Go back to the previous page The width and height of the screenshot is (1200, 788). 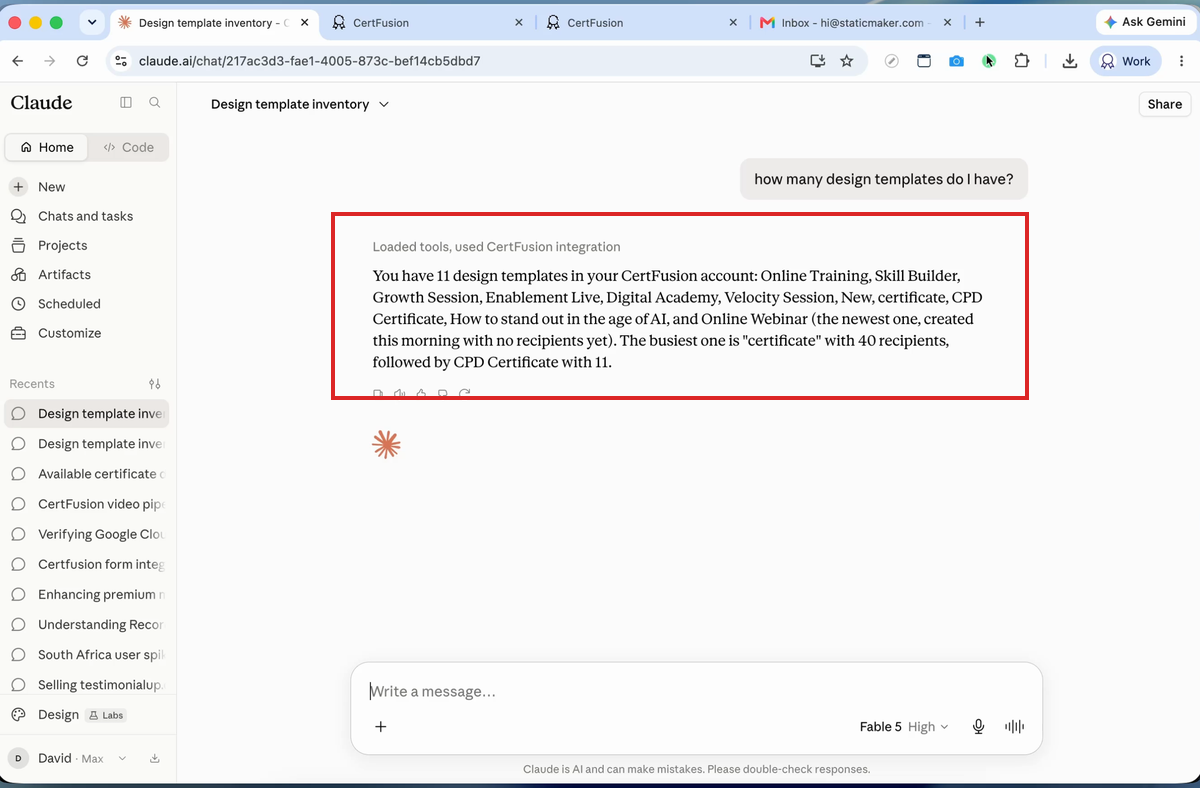coord(17,61)
